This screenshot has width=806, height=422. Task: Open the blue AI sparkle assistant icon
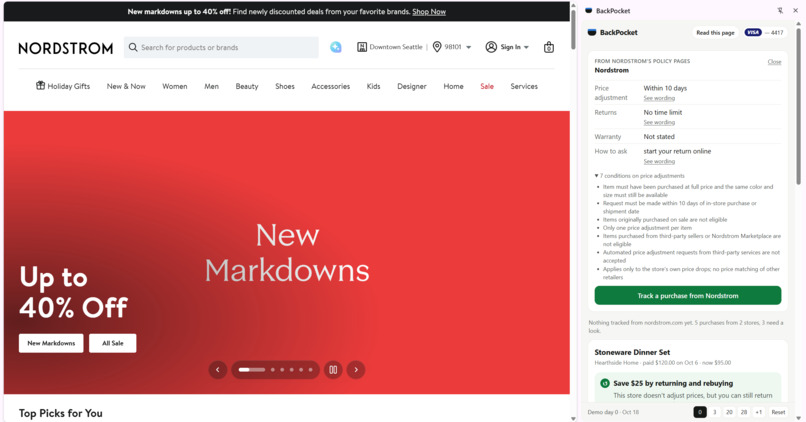click(x=336, y=47)
